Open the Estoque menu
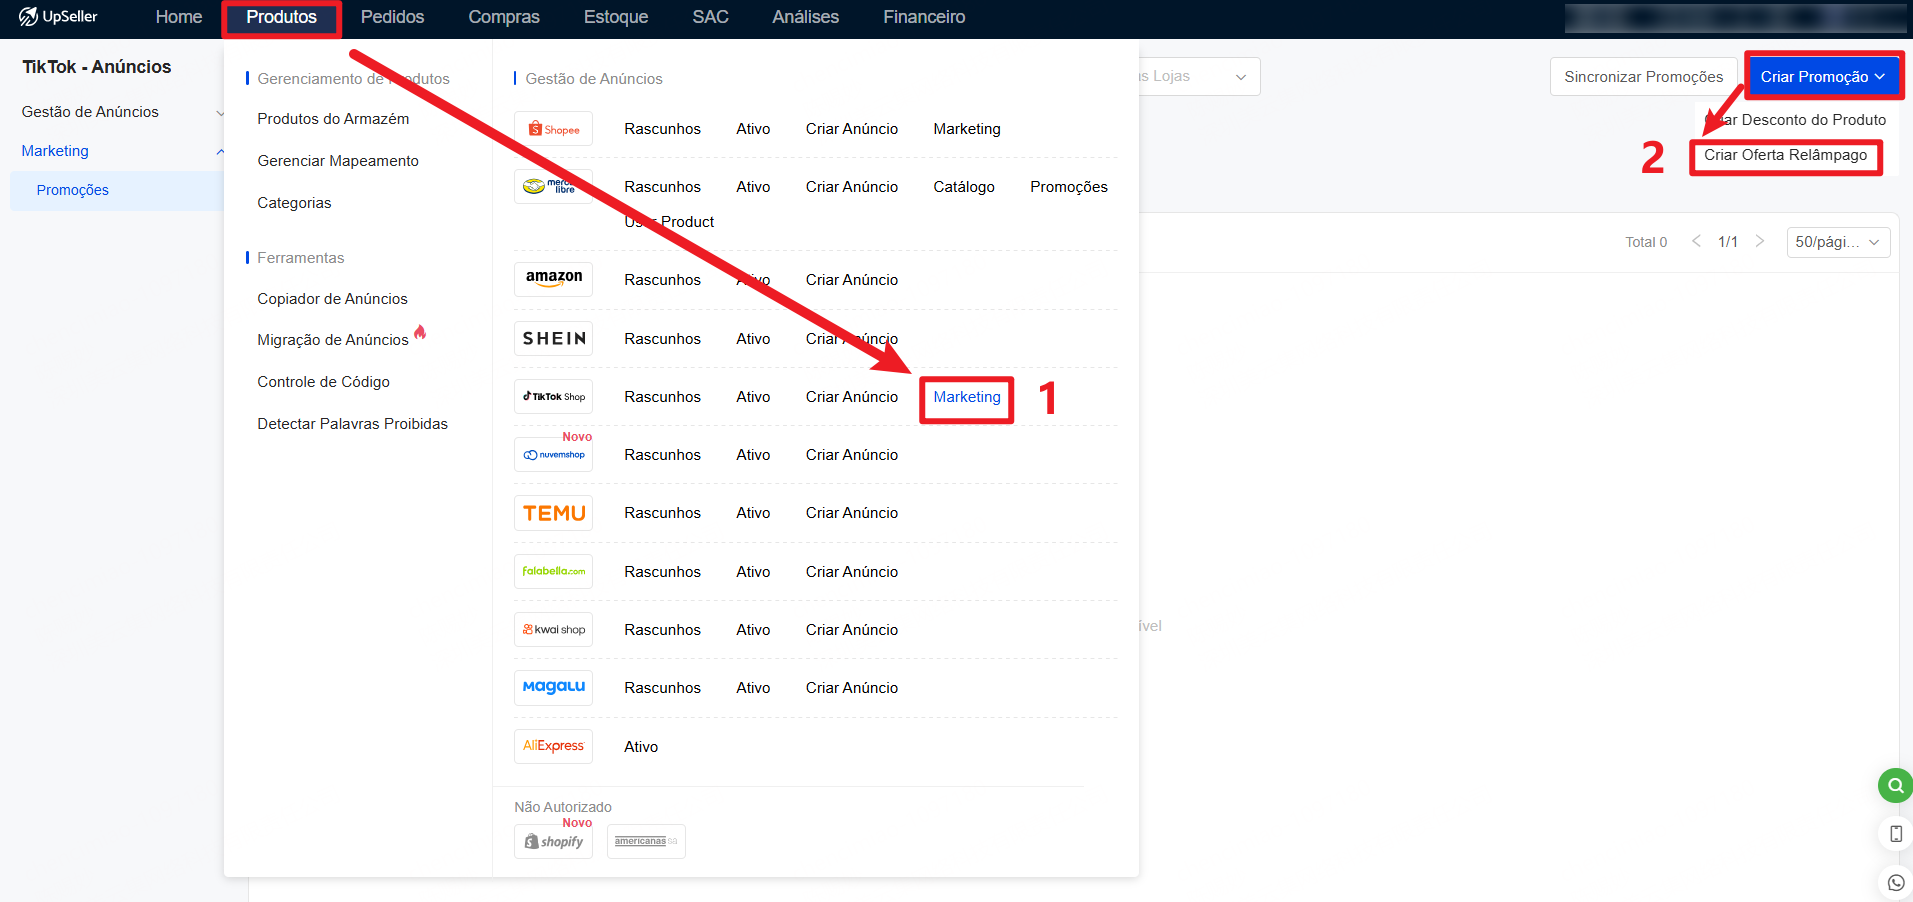This screenshot has height=902, width=1913. [616, 17]
